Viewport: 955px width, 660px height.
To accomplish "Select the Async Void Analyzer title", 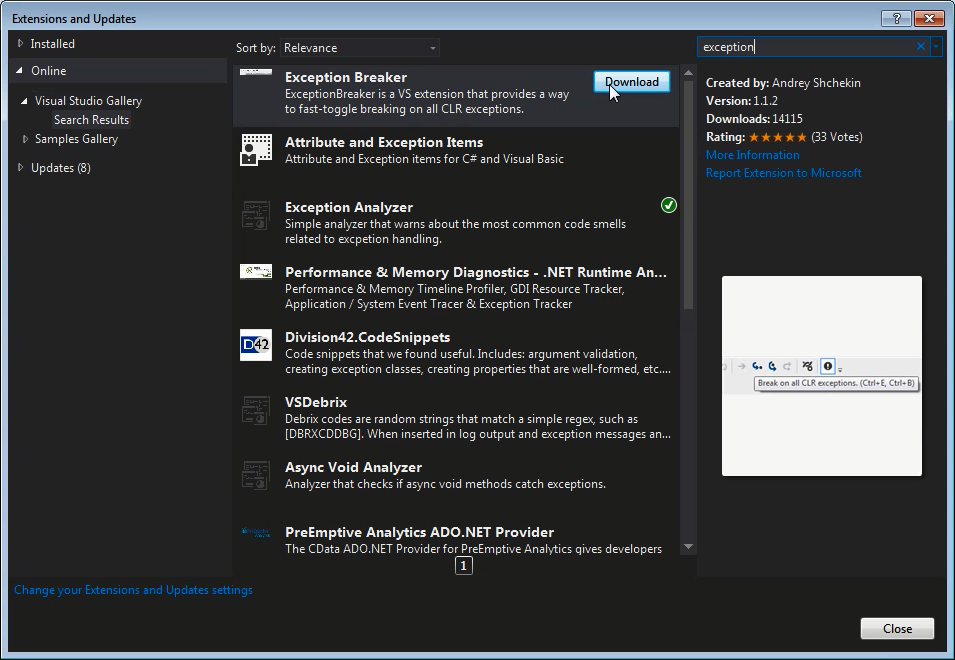I will tap(353, 467).
